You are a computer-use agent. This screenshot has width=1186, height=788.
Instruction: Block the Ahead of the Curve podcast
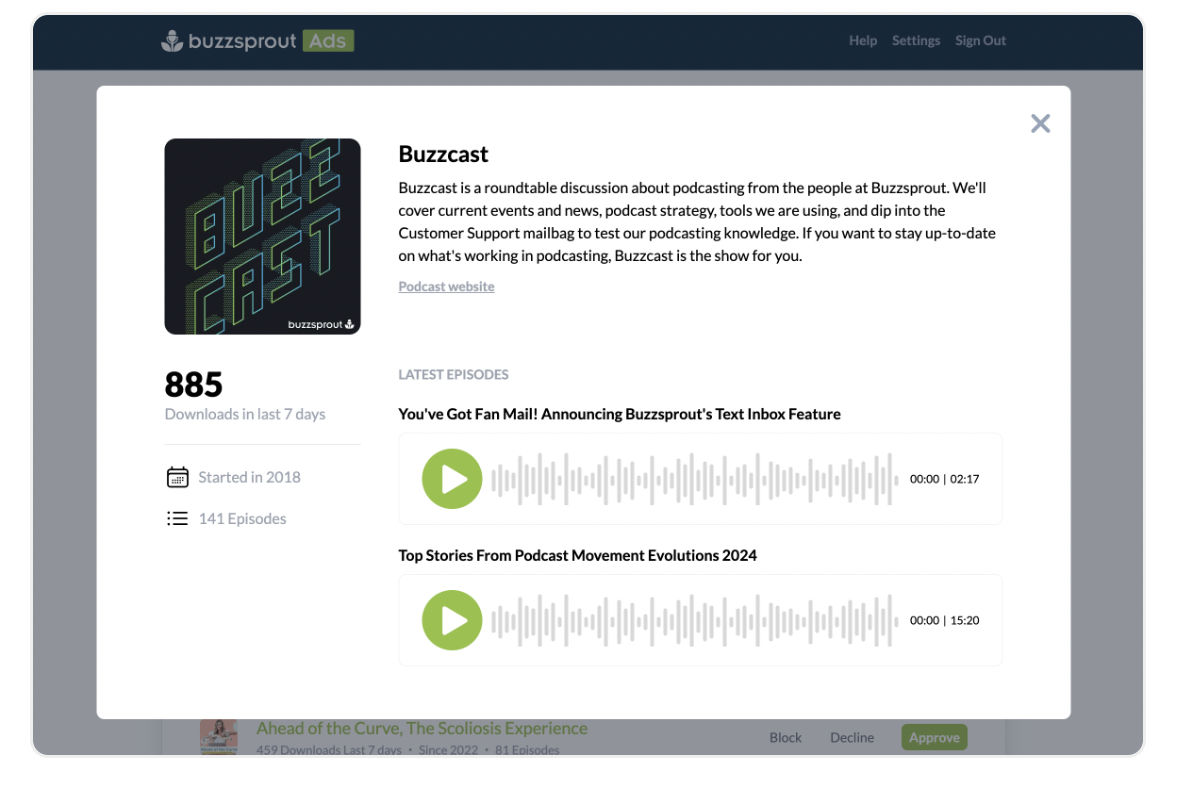click(x=785, y=738)
